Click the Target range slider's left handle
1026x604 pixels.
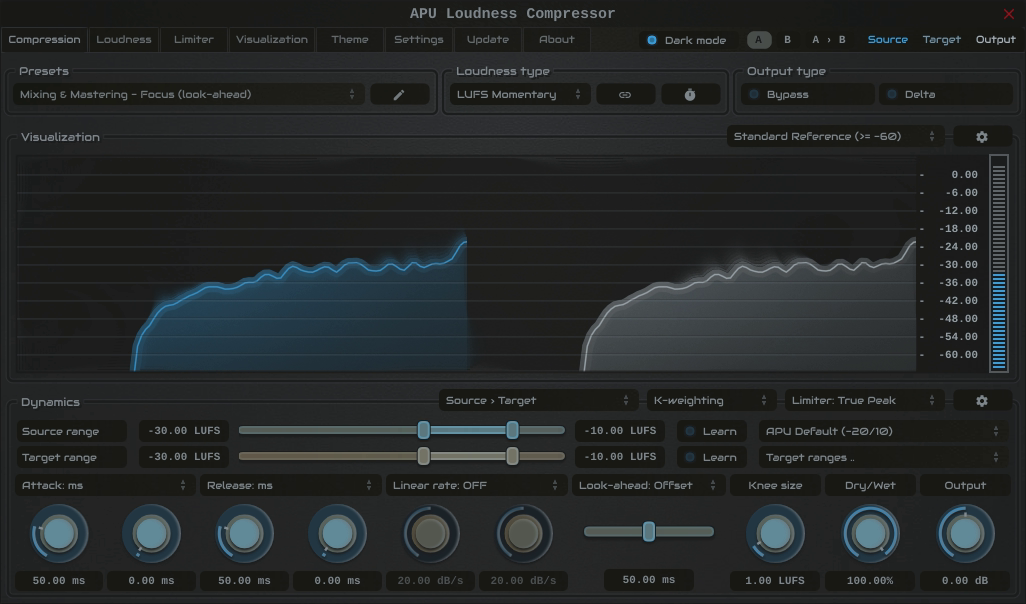coord(424,456)
